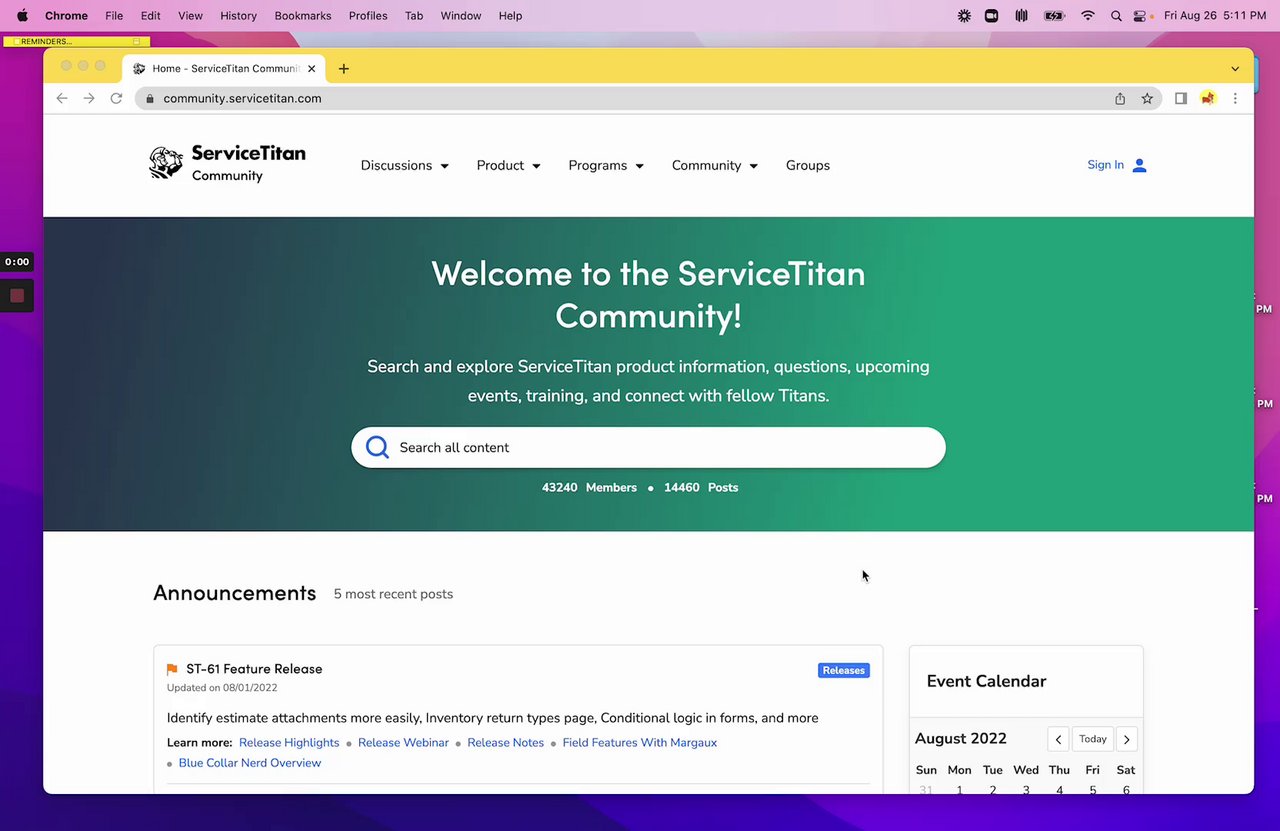Click the browser back arrow
1280x831 pixels.
pyautogui.click(x=62, y=98)
